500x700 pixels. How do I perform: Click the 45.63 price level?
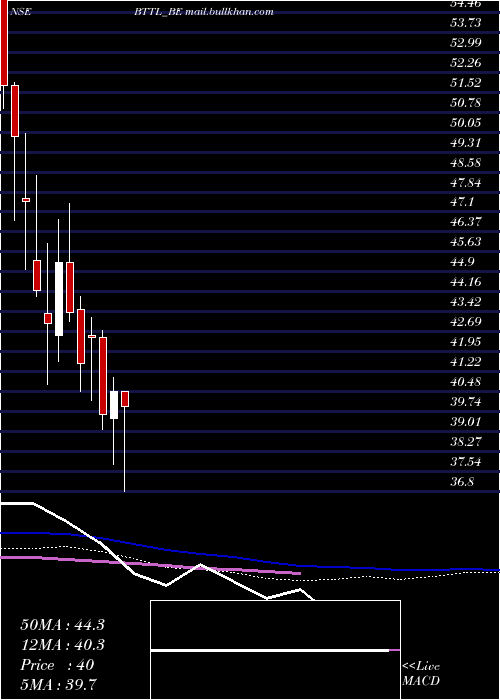click(x=466, y=242)
